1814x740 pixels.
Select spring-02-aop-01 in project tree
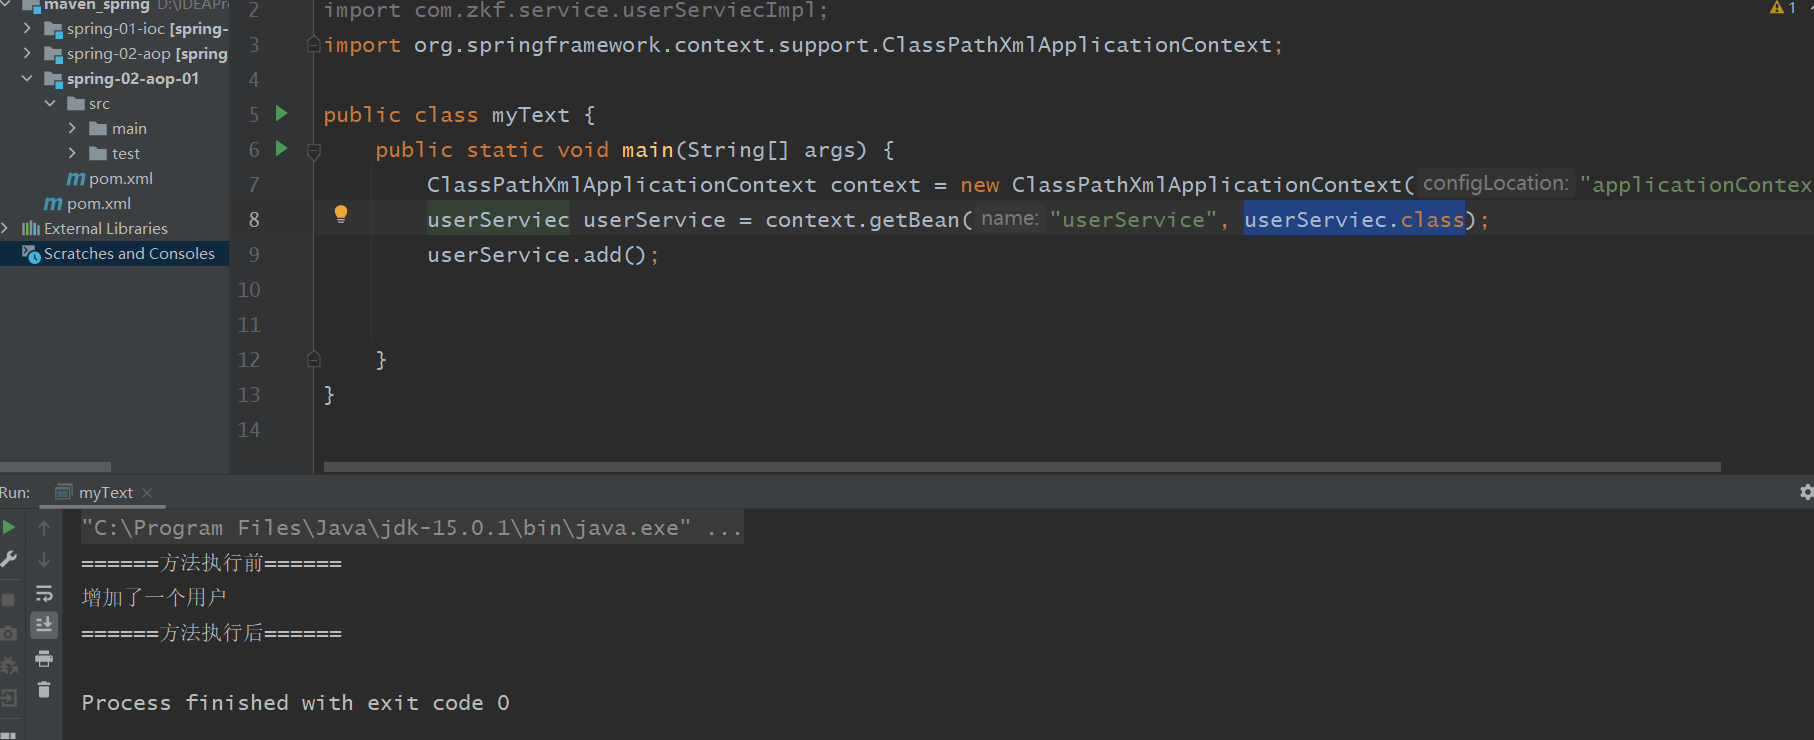(132, 78)
